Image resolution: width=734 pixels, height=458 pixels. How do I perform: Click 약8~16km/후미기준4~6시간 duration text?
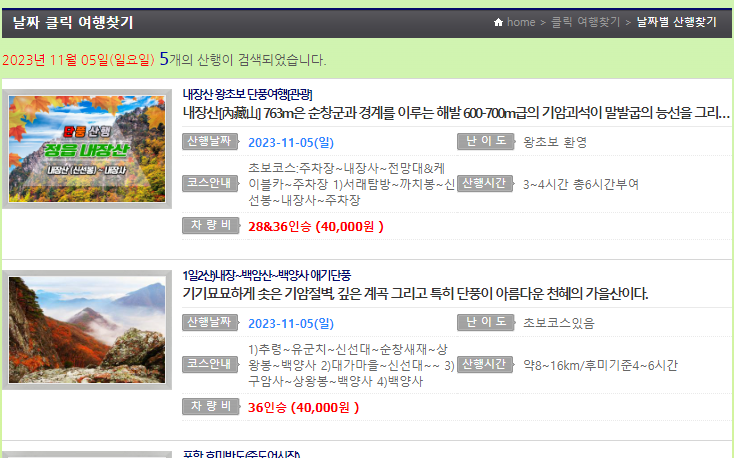600,365
